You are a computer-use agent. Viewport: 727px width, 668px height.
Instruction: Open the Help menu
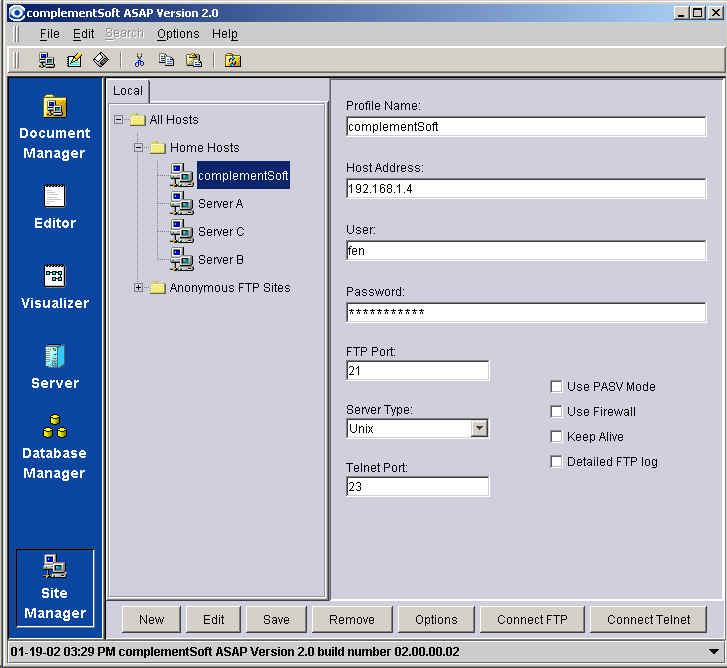click(225, 34)
